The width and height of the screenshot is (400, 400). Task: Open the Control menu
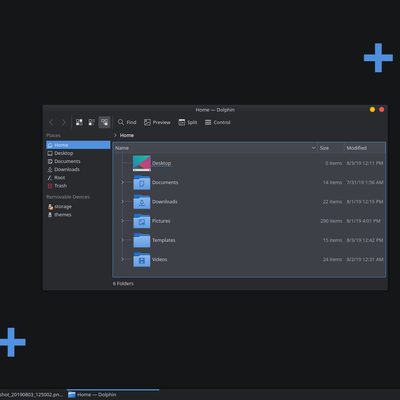[x=217, y=122]
